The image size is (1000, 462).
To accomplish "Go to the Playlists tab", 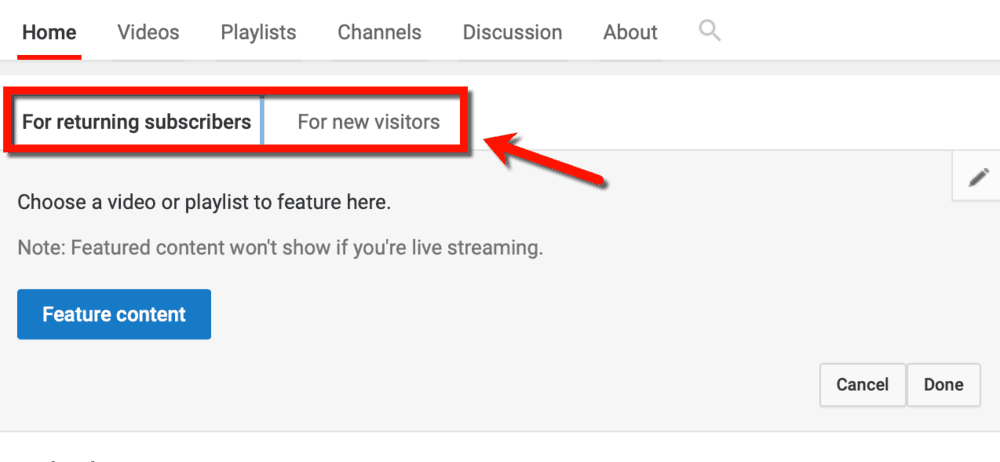I will (258, 32).
